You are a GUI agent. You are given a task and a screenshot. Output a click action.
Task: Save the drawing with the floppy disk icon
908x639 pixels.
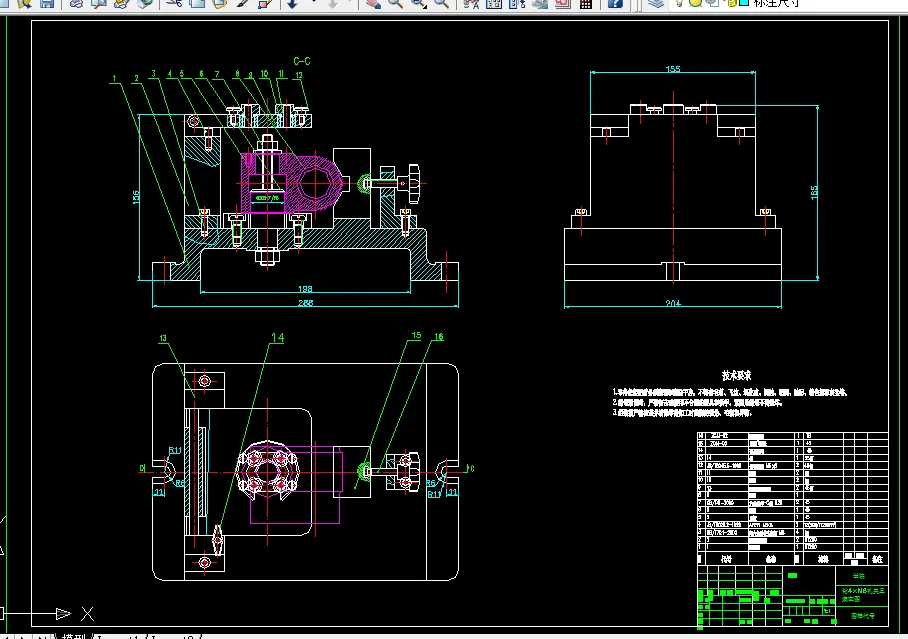click(46, 3)
